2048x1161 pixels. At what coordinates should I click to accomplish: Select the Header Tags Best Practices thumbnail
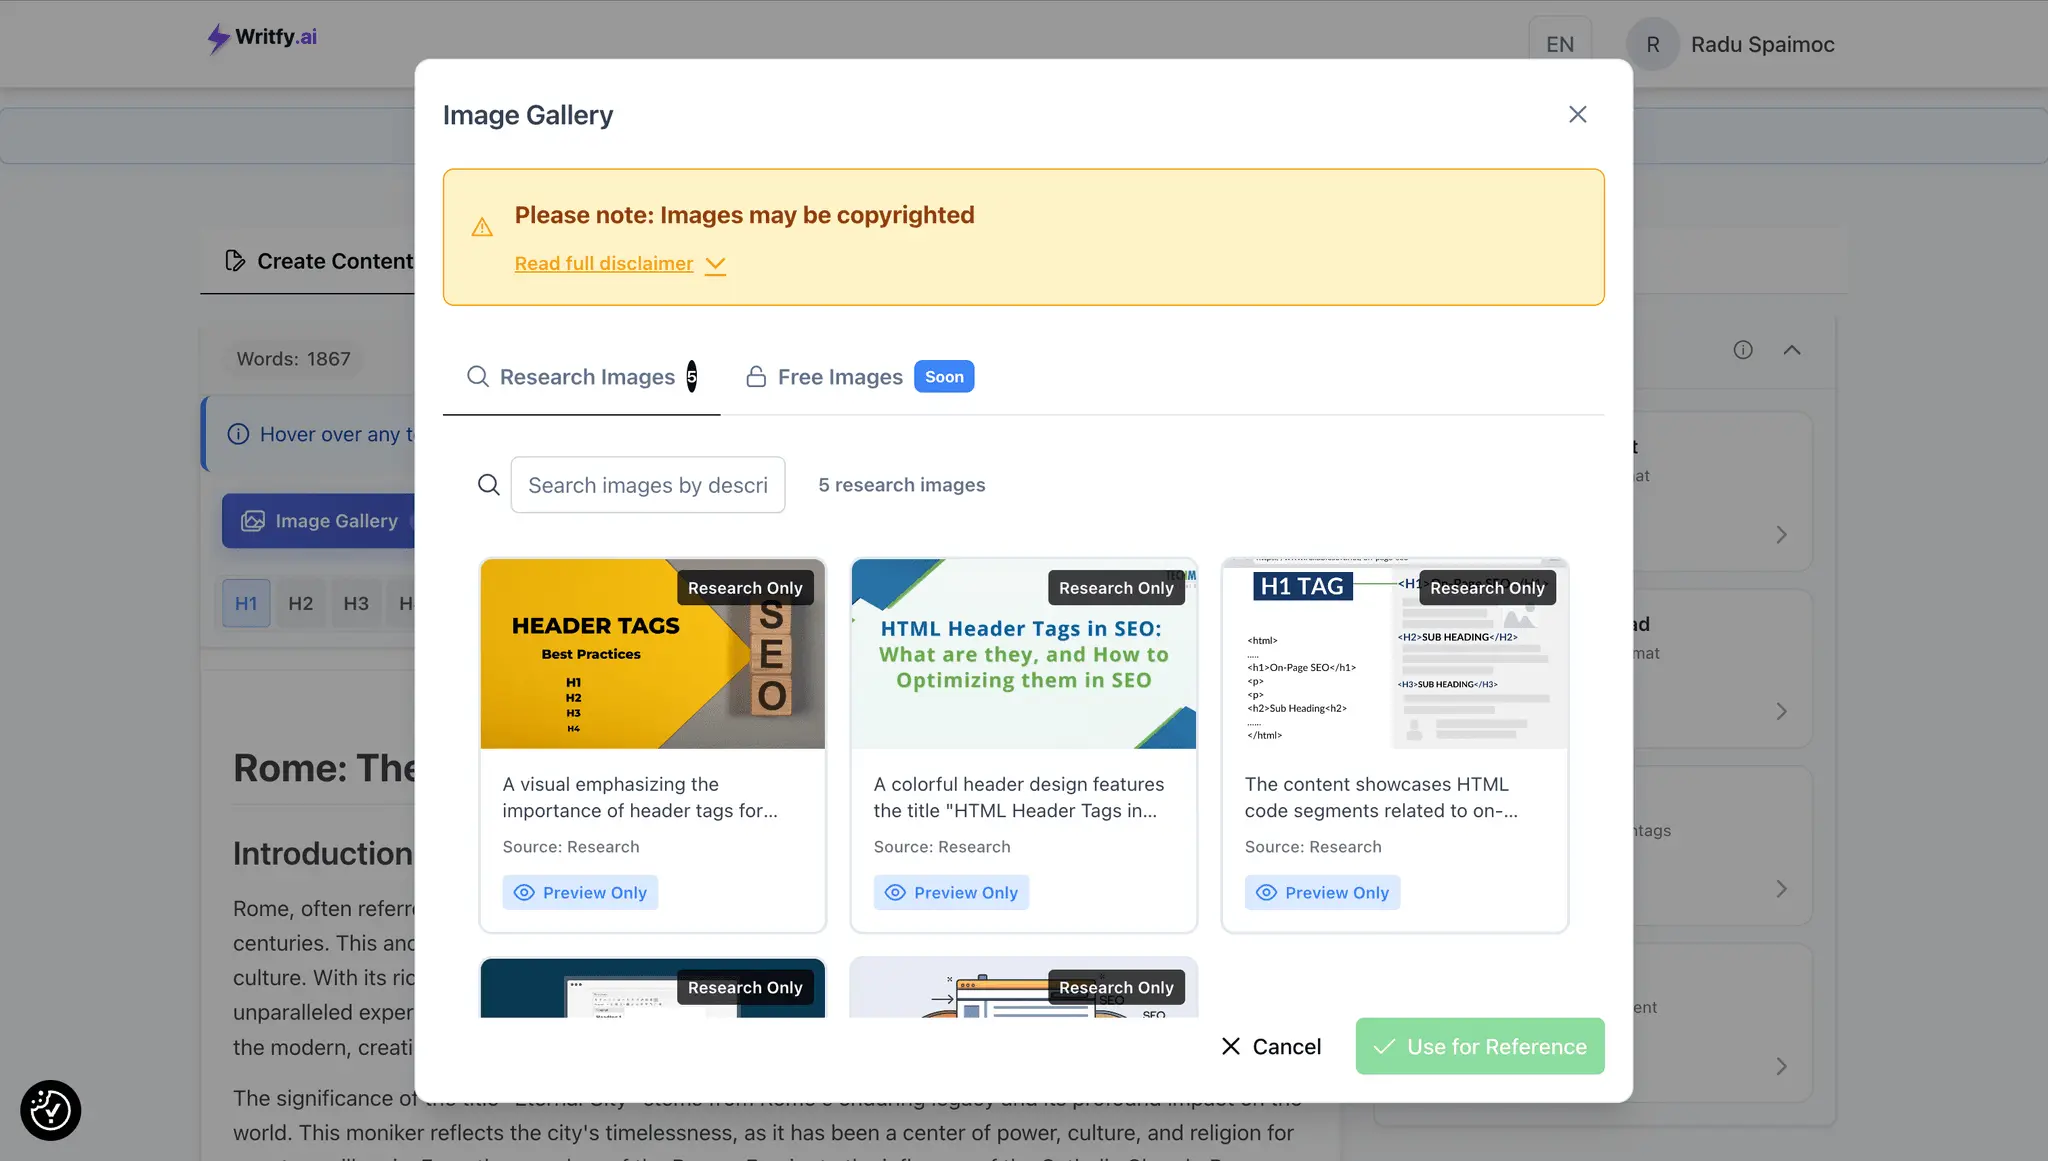pyautogui.click(x=653, y=653)
